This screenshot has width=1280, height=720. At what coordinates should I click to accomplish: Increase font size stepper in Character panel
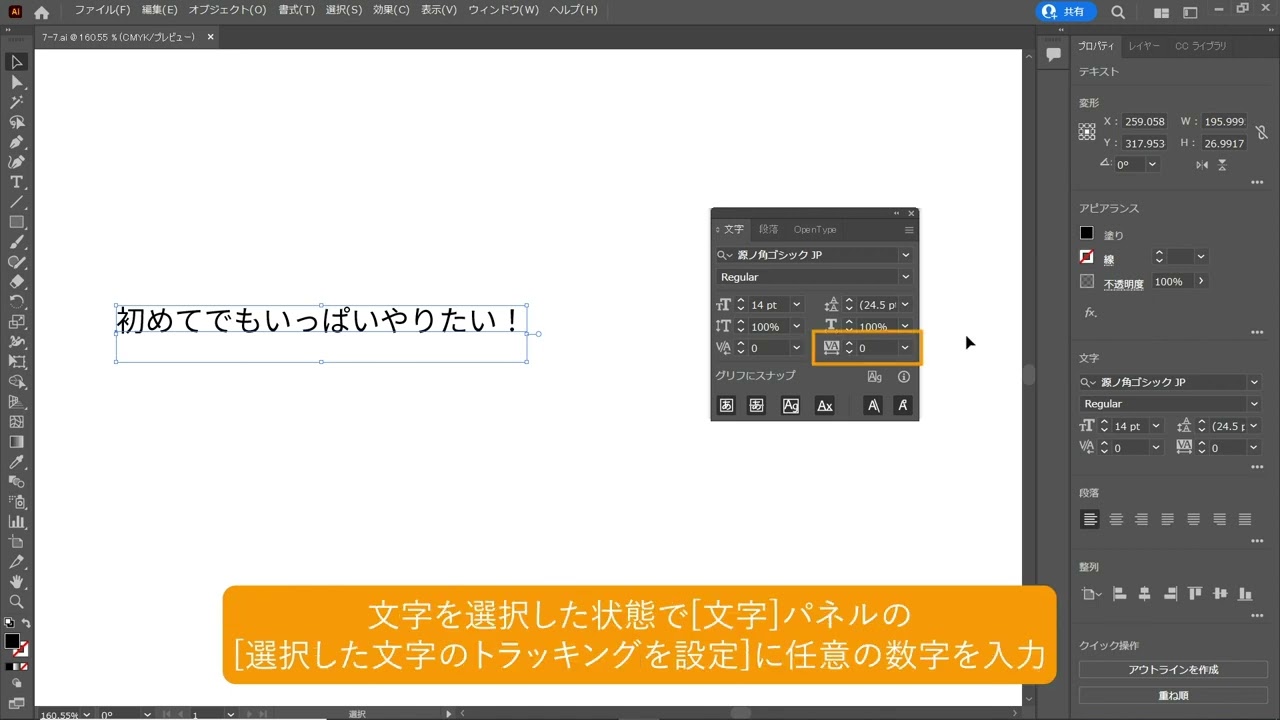click(x=741, y=301)
